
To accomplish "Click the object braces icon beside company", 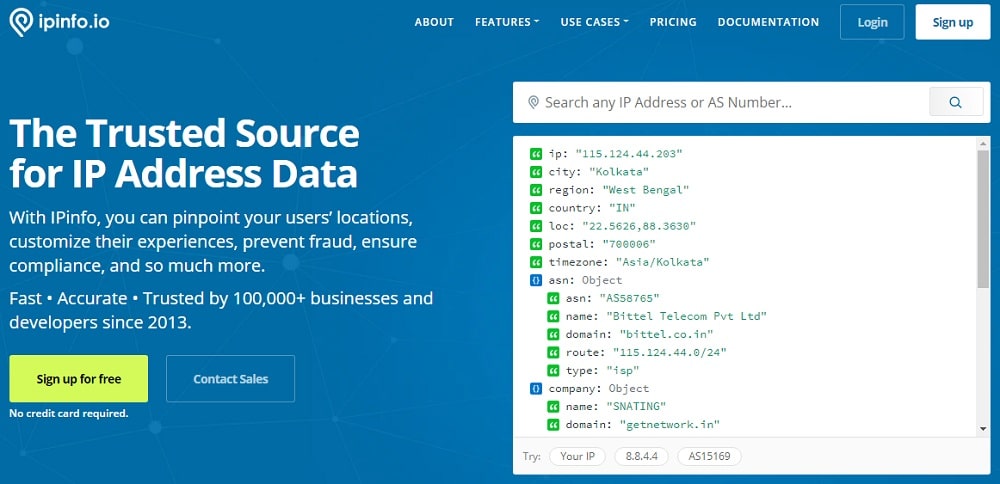I will [536, 388].
